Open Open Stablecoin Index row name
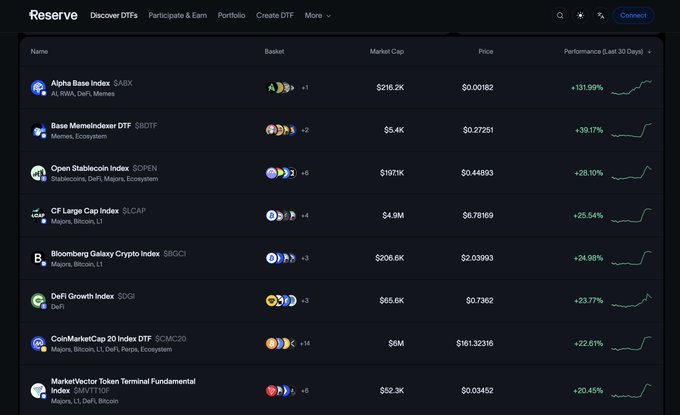The width and height of the screenshot is (680, 415). (90, 168)
